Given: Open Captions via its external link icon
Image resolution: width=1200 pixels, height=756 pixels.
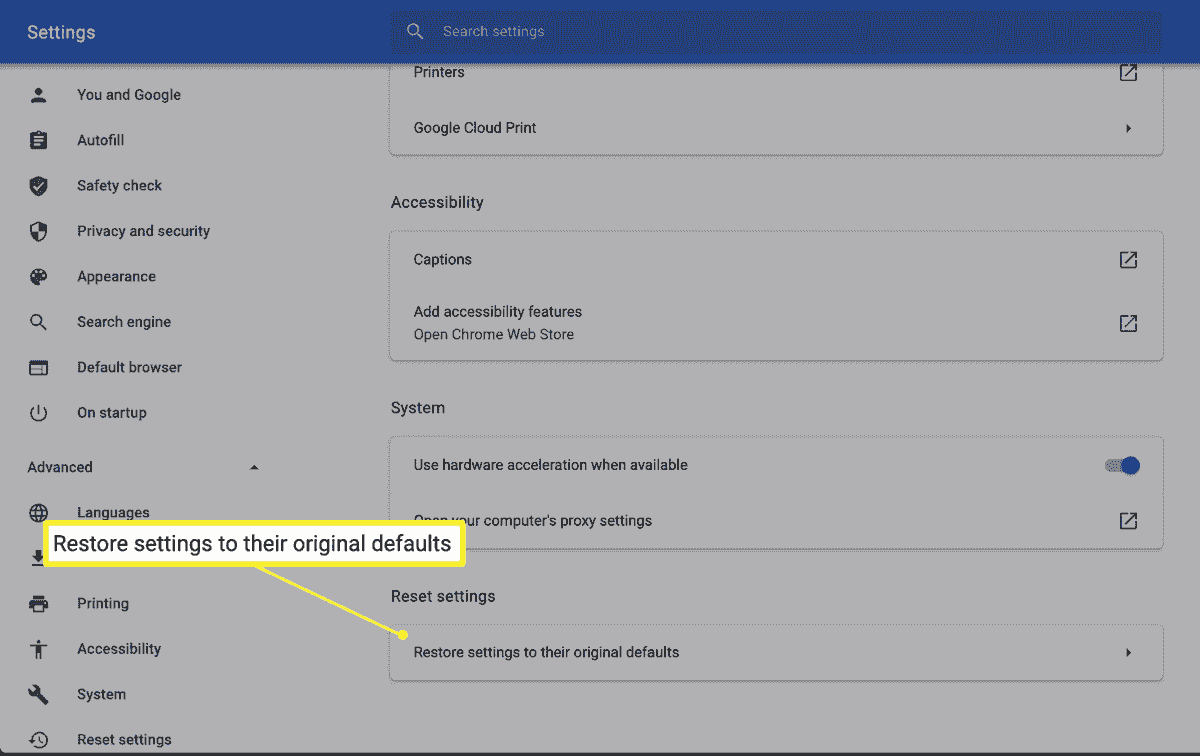Looking at the screenshot, I should pyautogui.click(x=1128, y=259).
